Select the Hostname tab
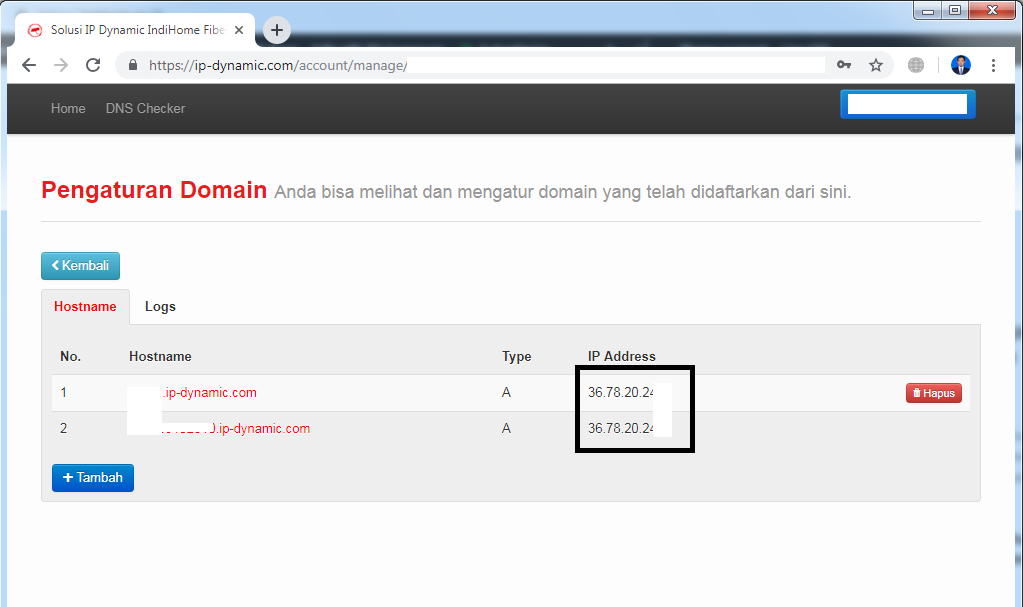Viewport: 1023px width, 607px height. click(x=85, y=307)
